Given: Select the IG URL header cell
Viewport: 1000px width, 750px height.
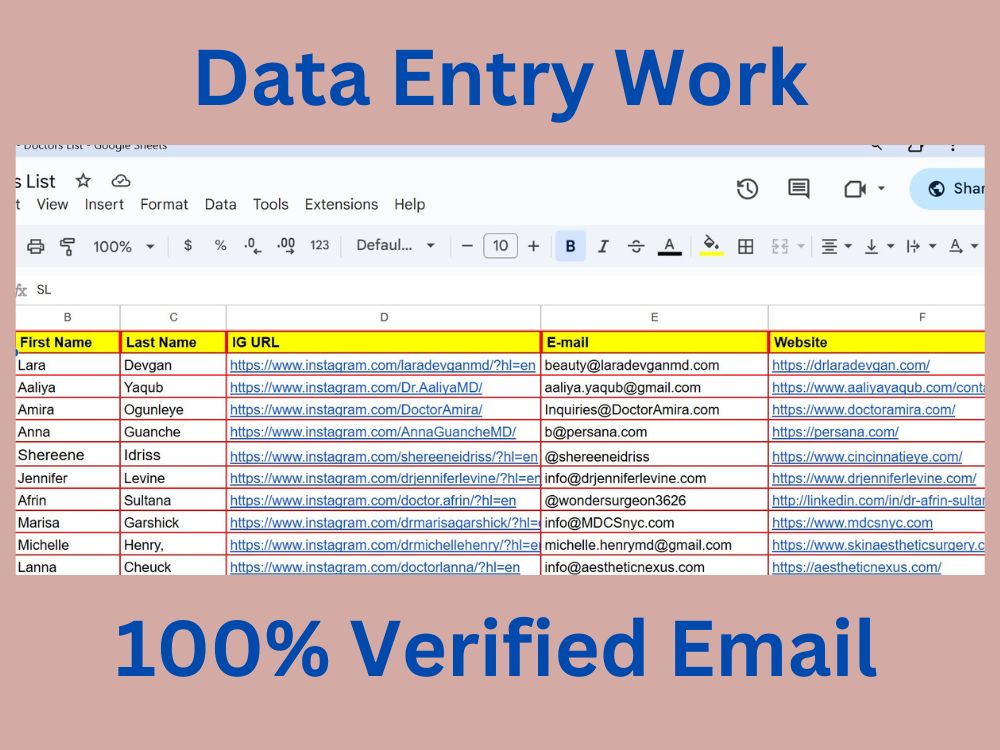Looking at the screenshot, I should pos(383,342).
